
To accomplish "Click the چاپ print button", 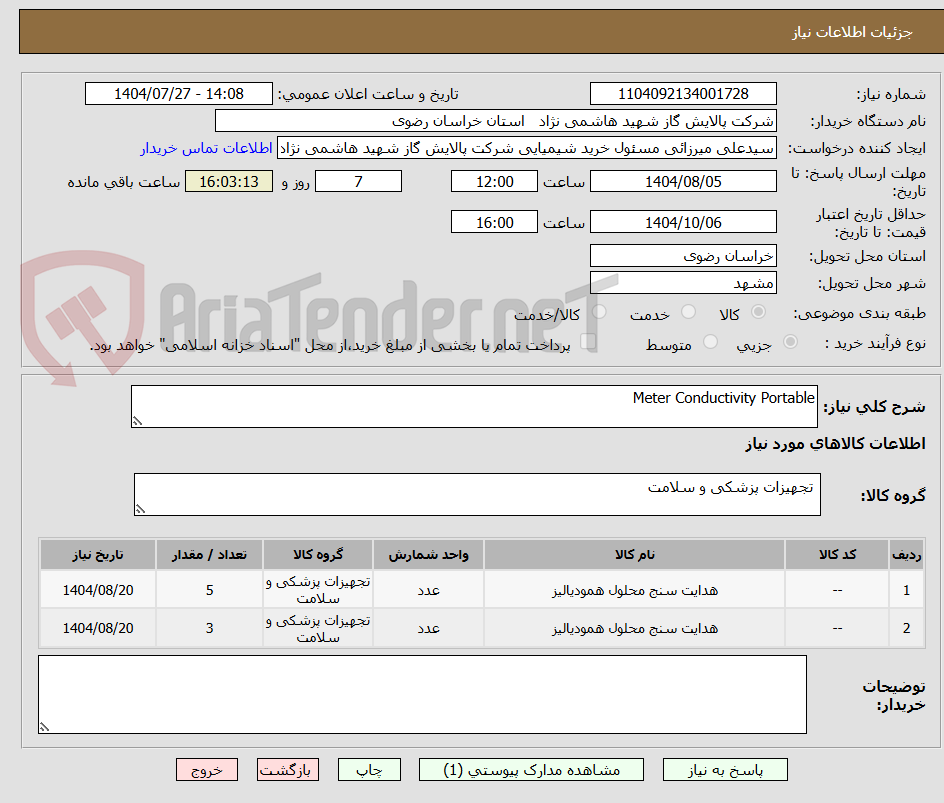I will [x=369, y=770].
